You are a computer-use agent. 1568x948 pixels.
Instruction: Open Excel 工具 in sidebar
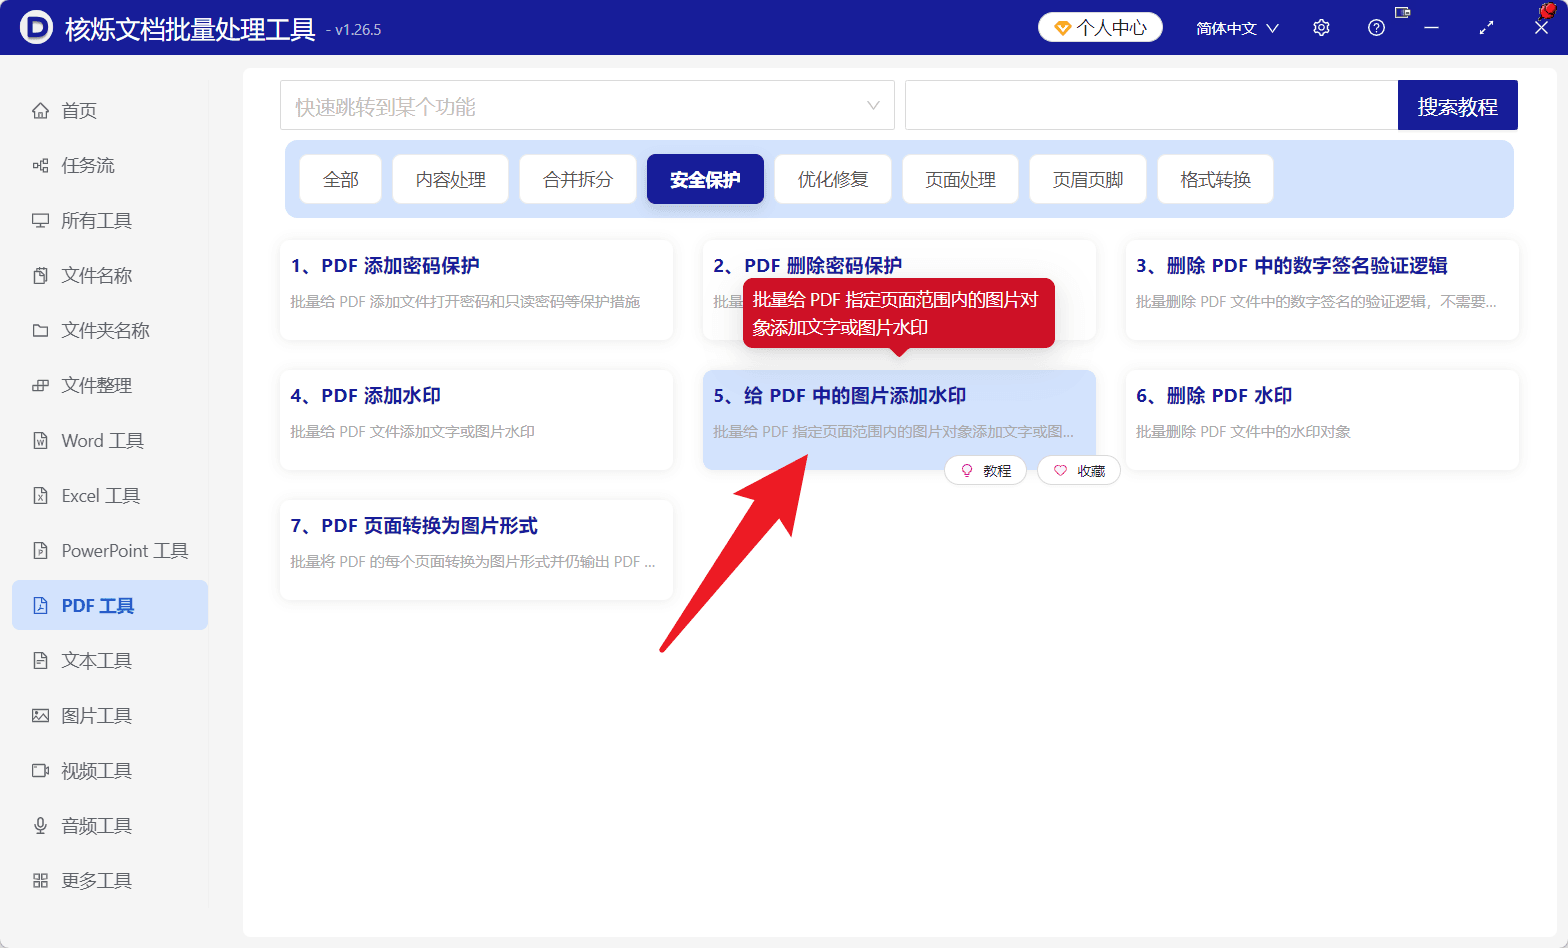[x=110, y=495]
